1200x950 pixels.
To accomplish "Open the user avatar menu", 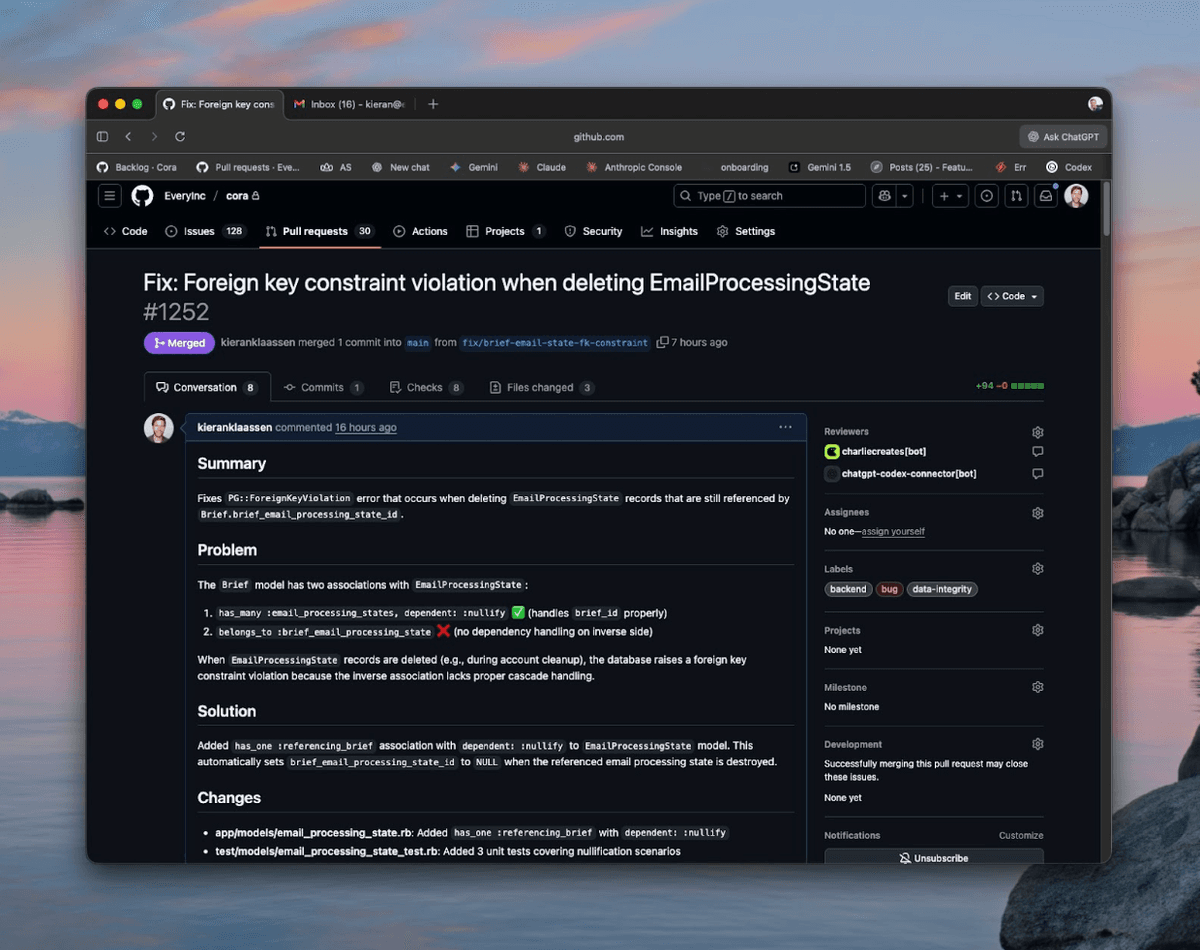I will (x=1076, y=196).
